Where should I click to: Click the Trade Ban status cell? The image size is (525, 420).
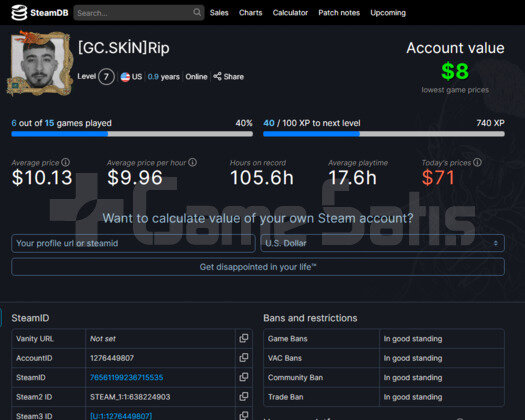point(442,397)
